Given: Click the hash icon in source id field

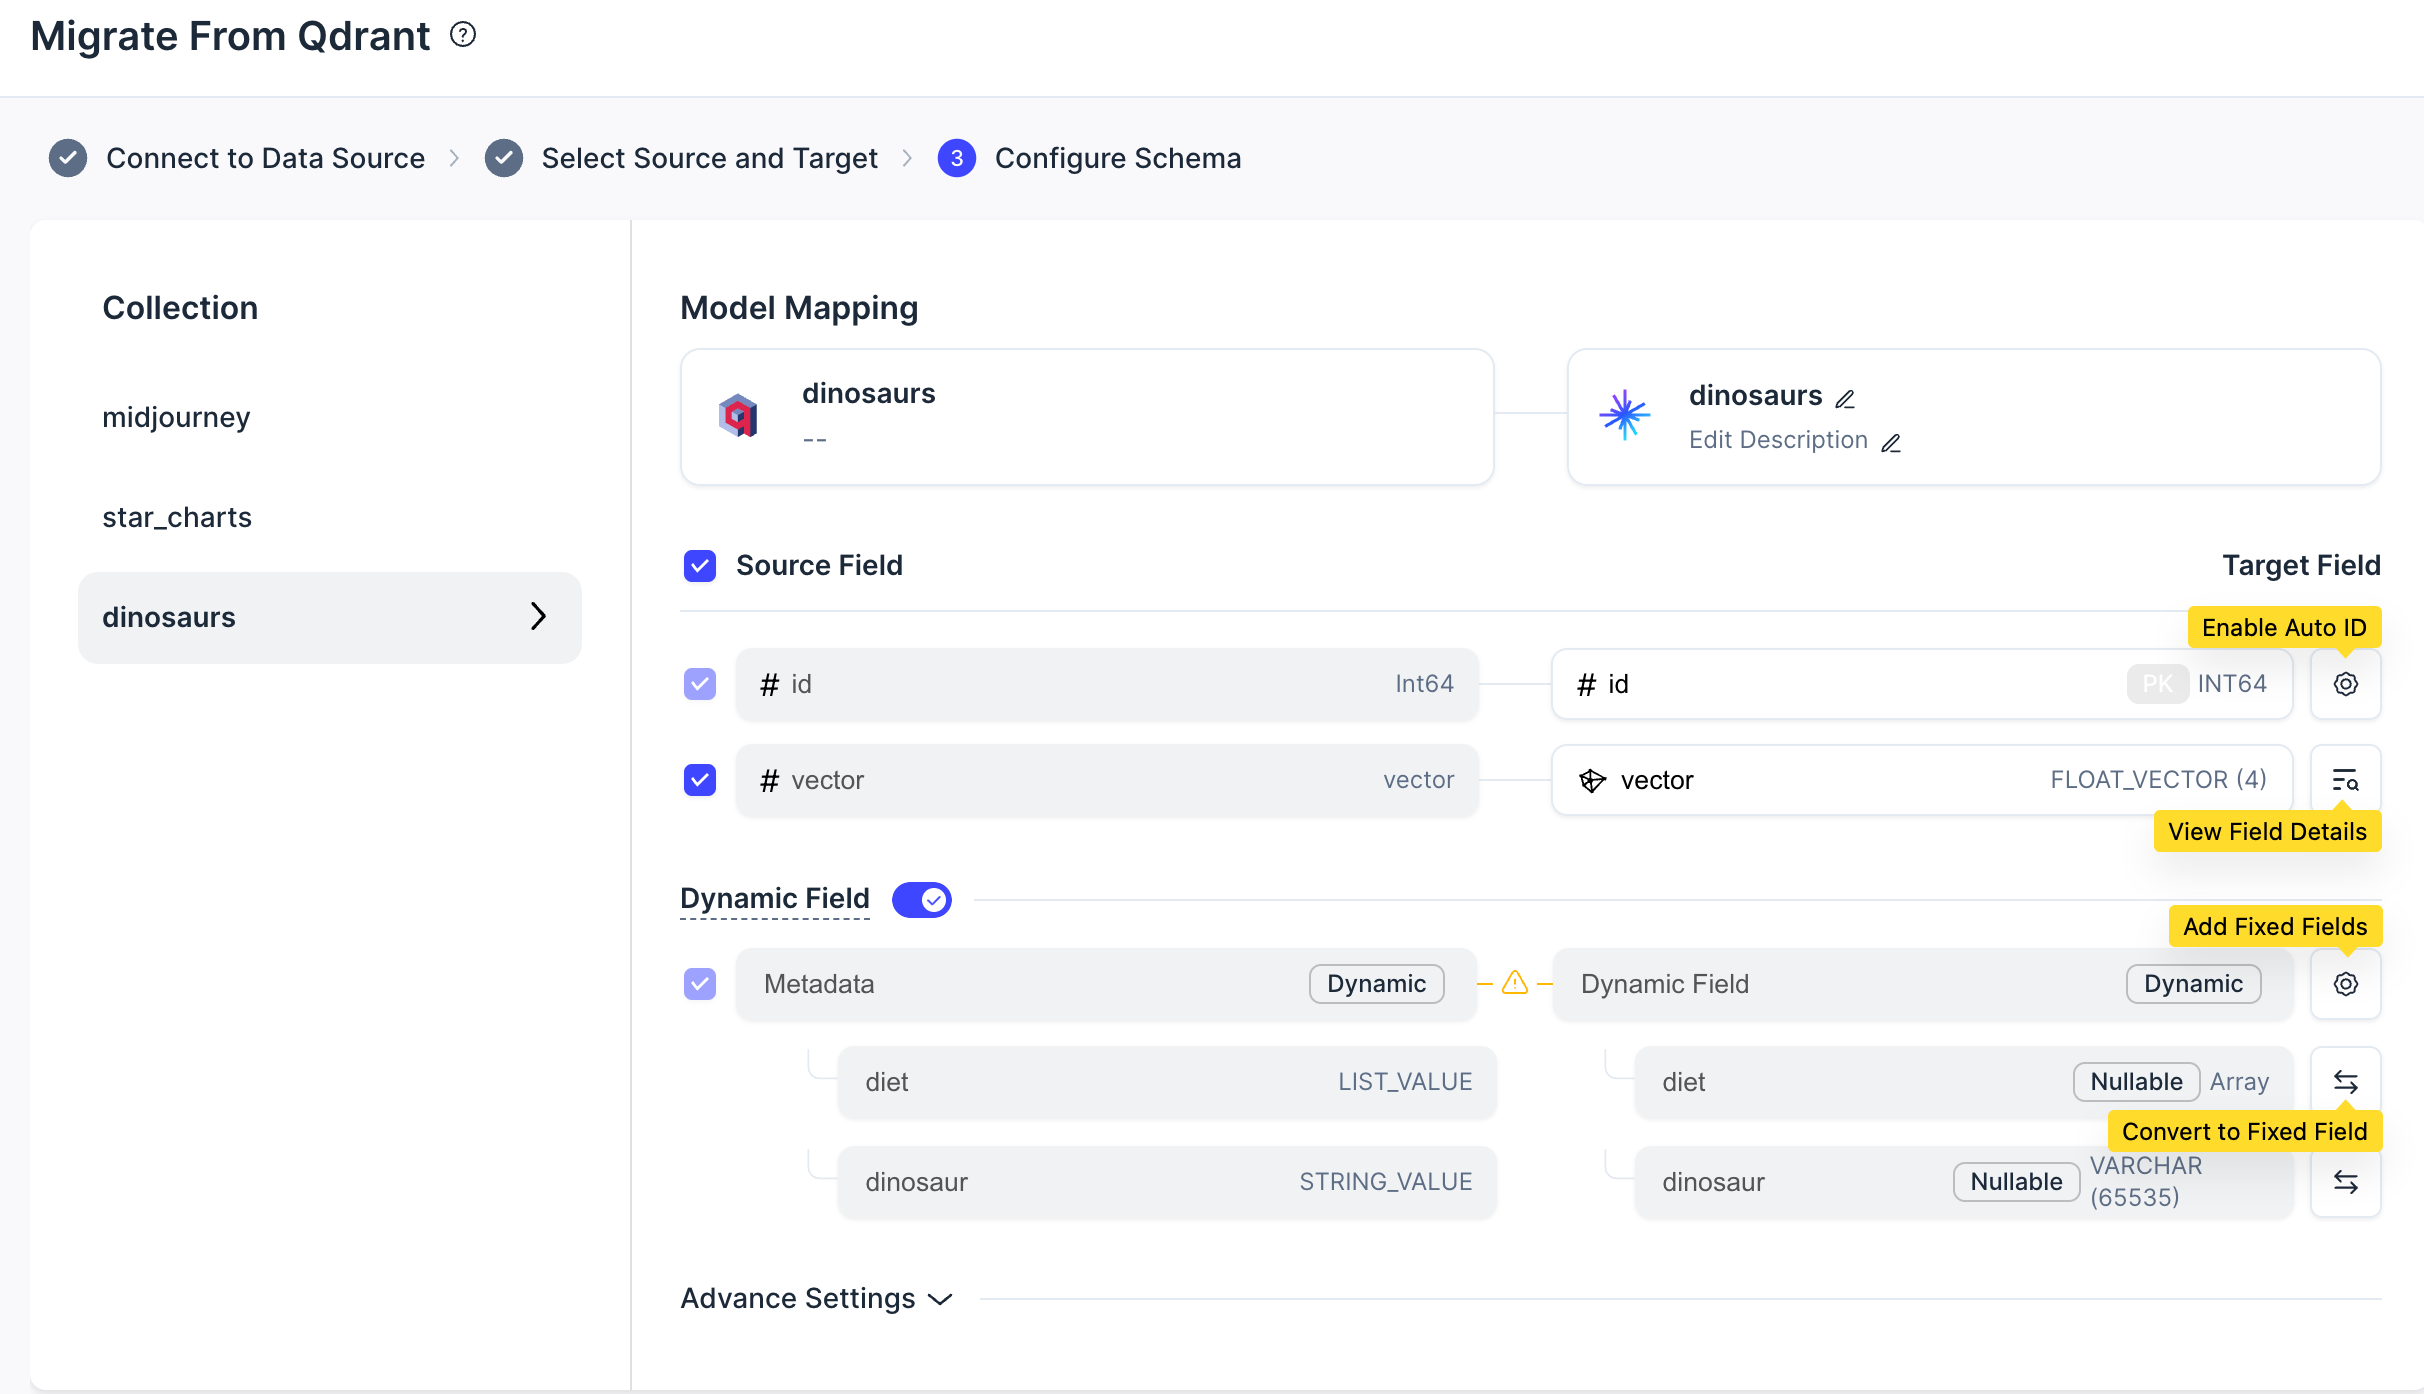Looking at the screenshot, I should click(x=769, y=684).
